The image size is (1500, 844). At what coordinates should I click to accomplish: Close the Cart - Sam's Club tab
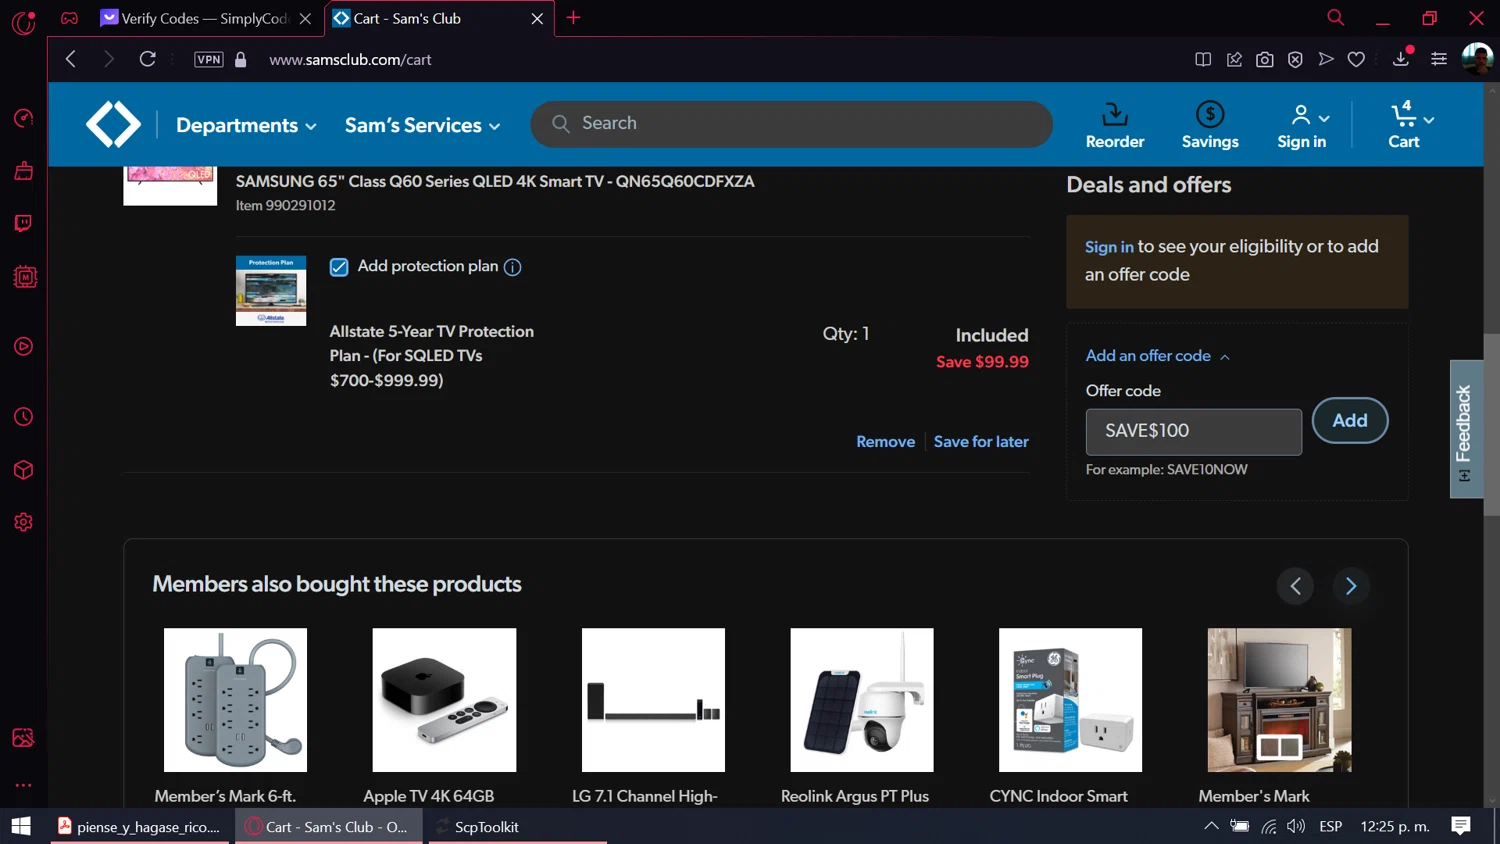point(537,18)
